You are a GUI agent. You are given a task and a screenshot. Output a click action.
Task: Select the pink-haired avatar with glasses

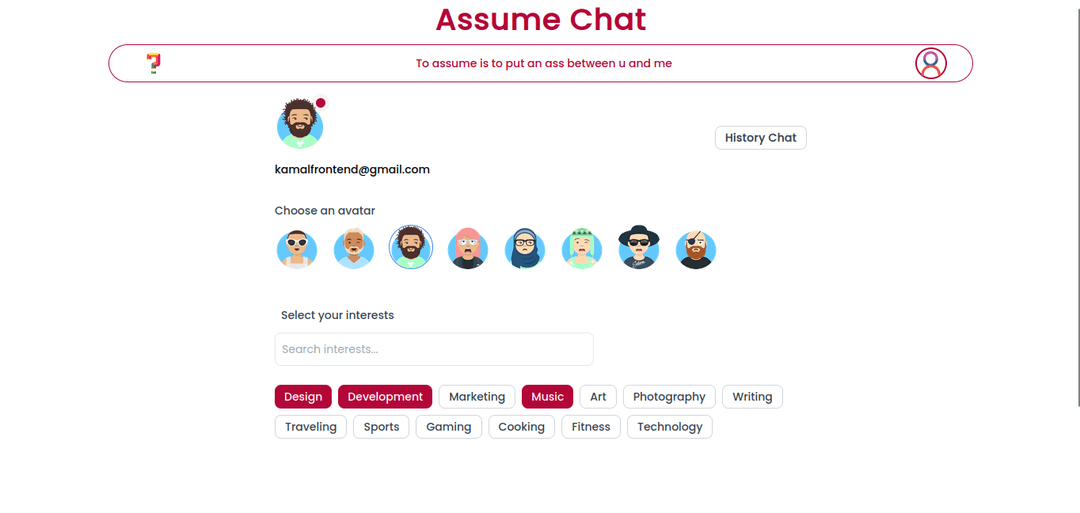(467, 248)
